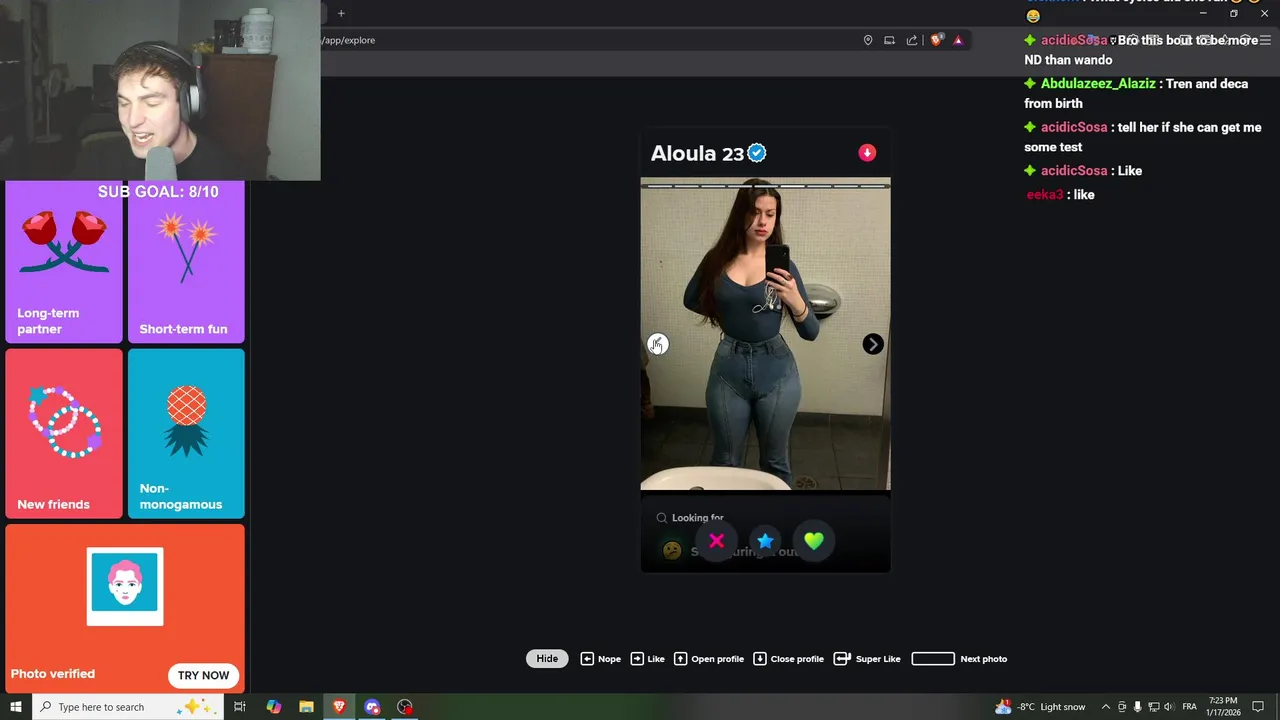Click the Type here to search box

pyautogui.click(x=128, y=707)
